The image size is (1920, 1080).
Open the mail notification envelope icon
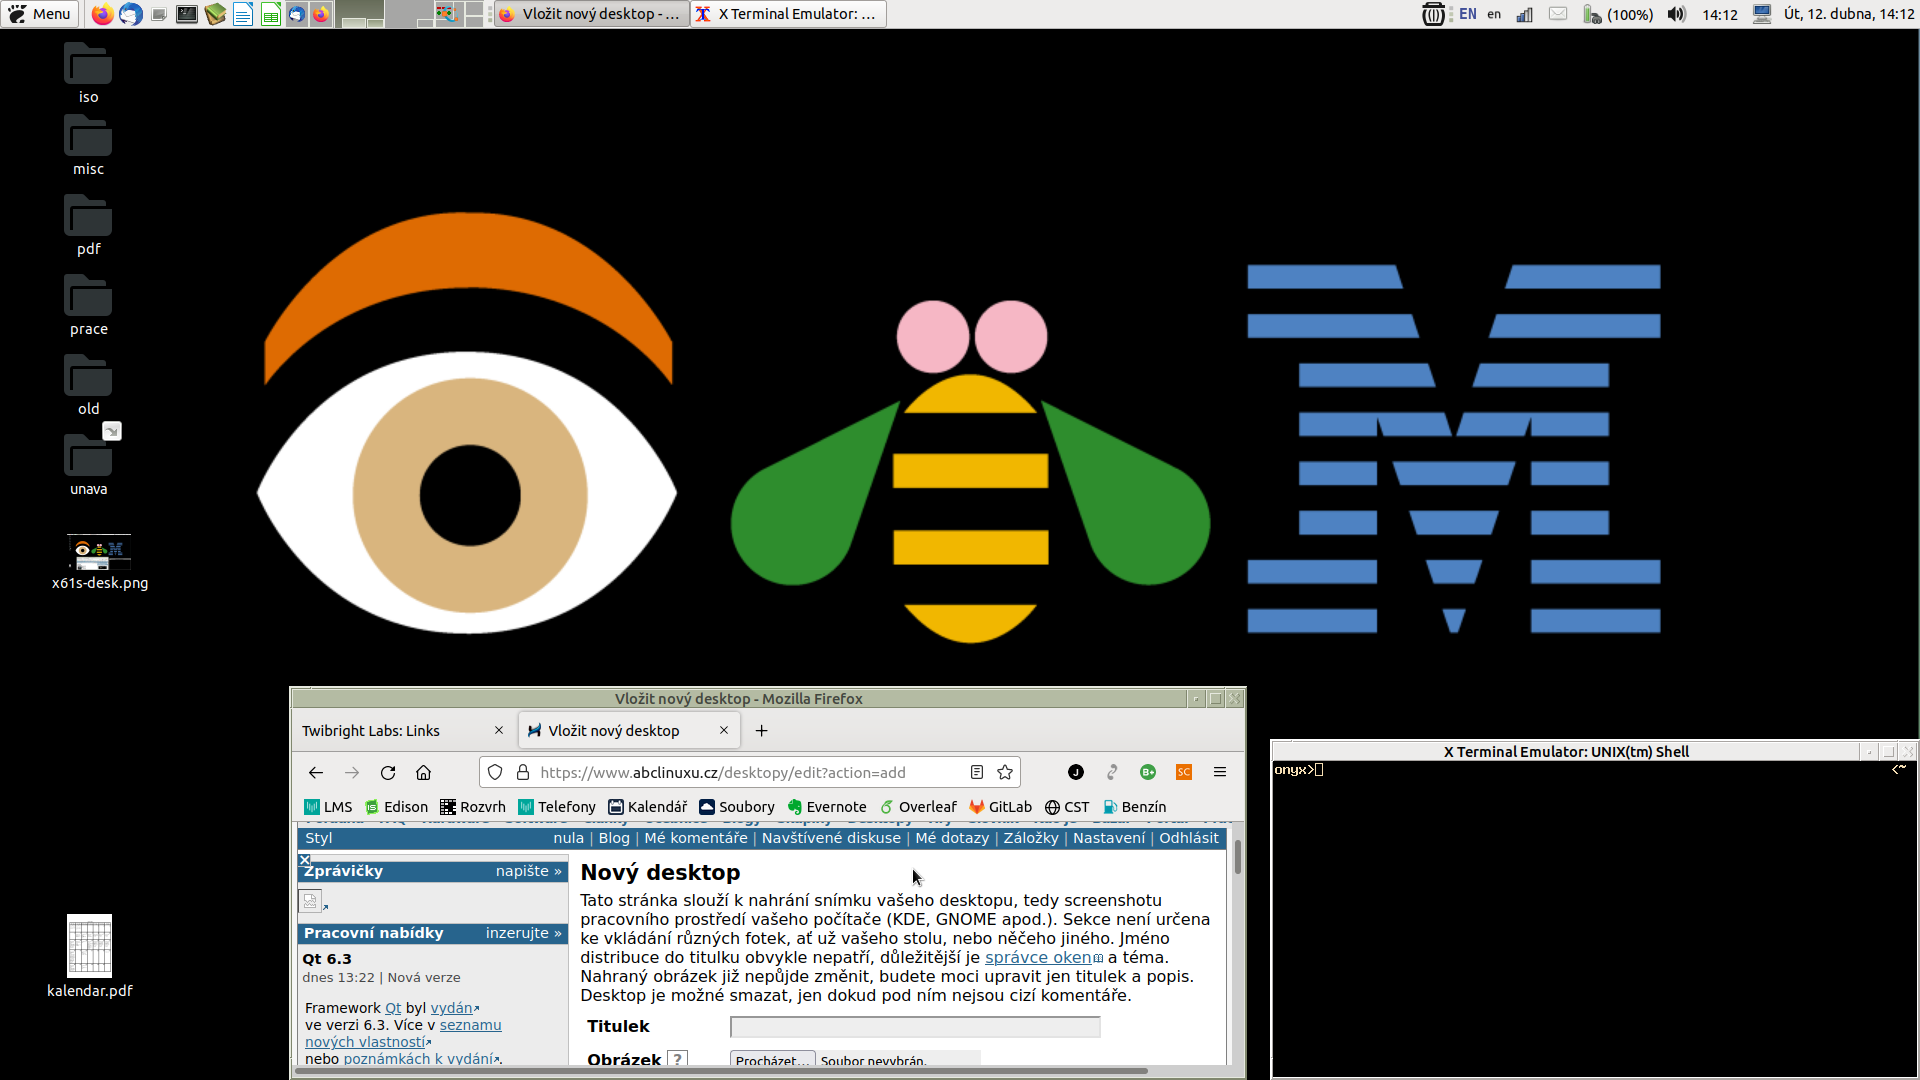(1558, 14)
